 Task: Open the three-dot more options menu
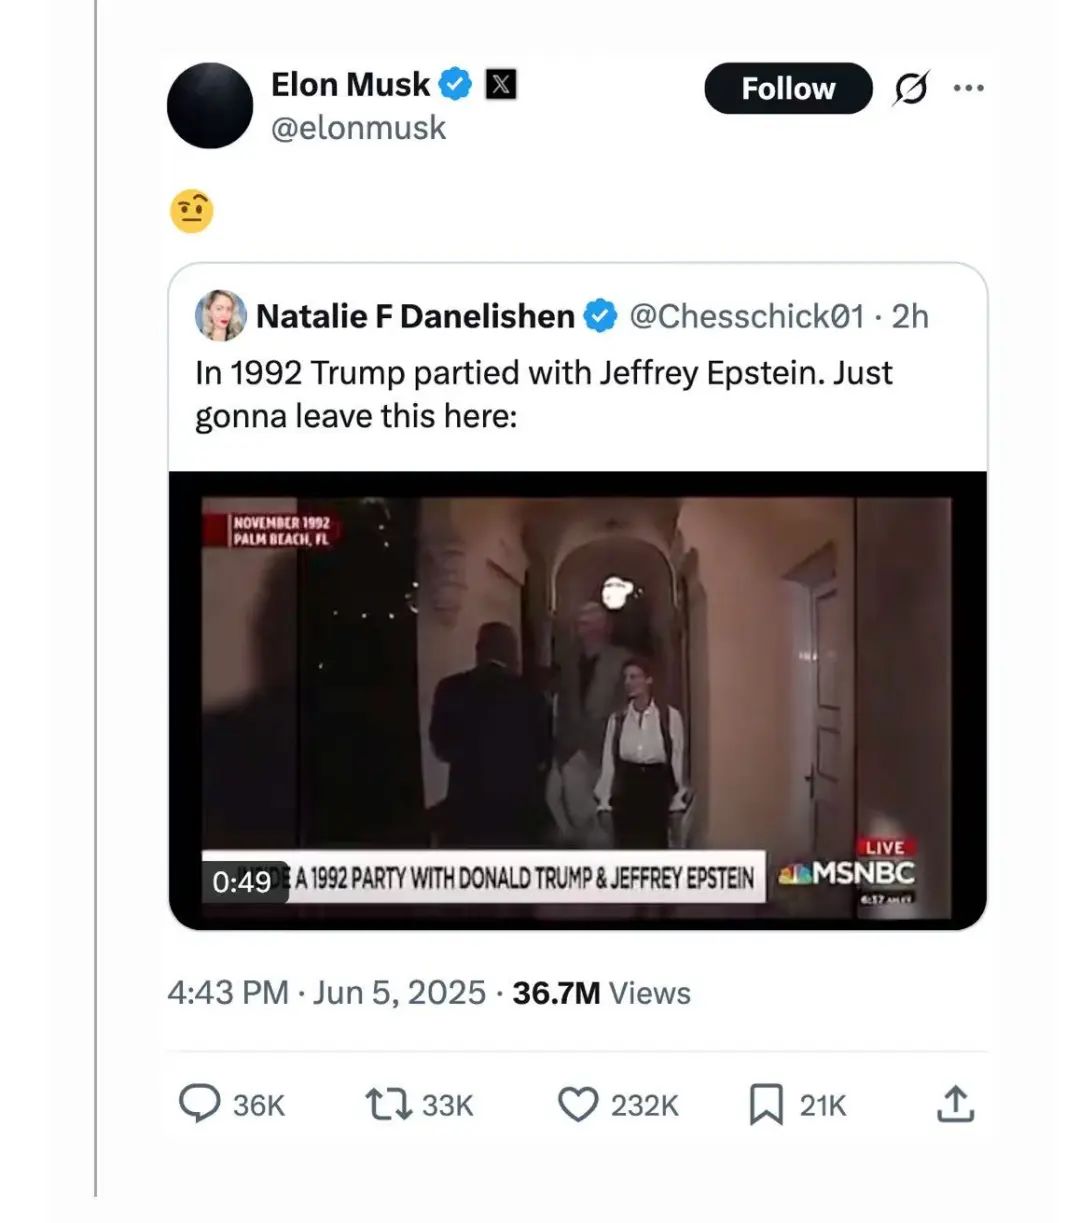tap(968, 88)
